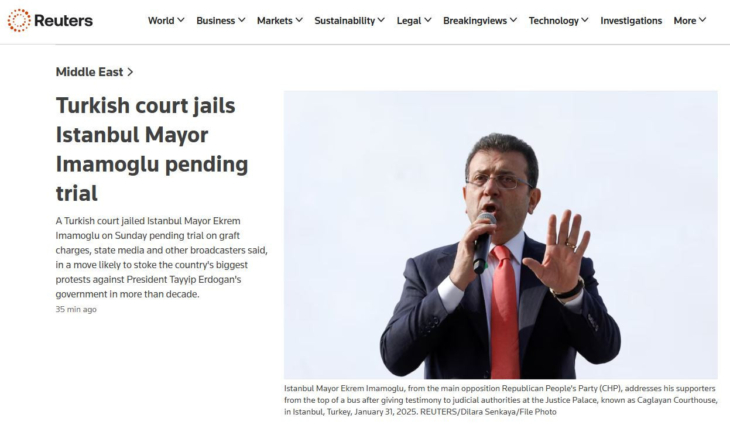
Task: Expand the Legal dropdown chevron
Action: click(x=428, y=20)
